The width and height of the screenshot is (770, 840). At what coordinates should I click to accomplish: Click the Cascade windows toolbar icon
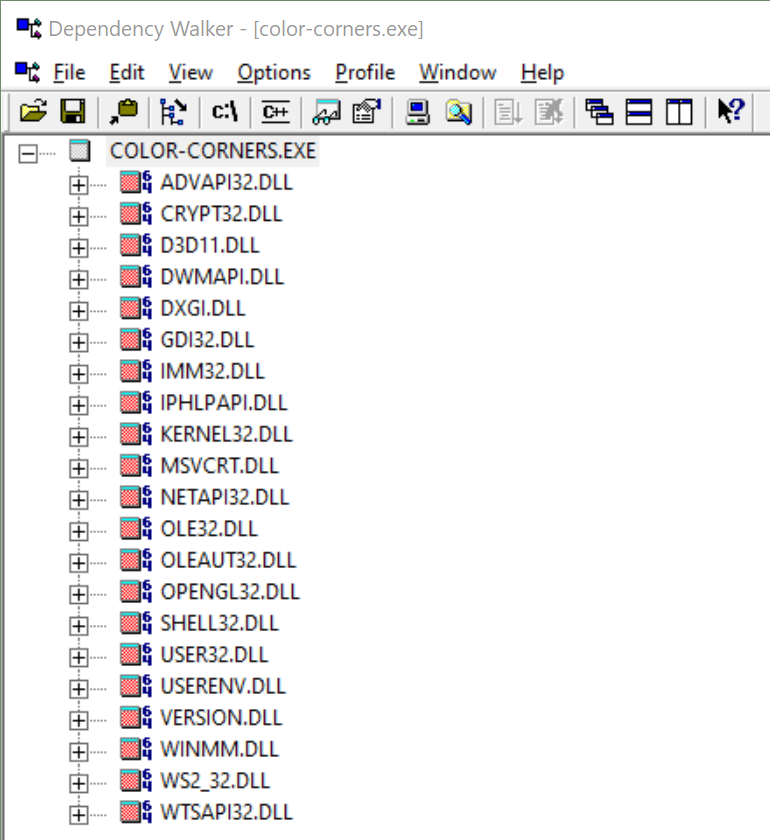(x=599, y=112)
